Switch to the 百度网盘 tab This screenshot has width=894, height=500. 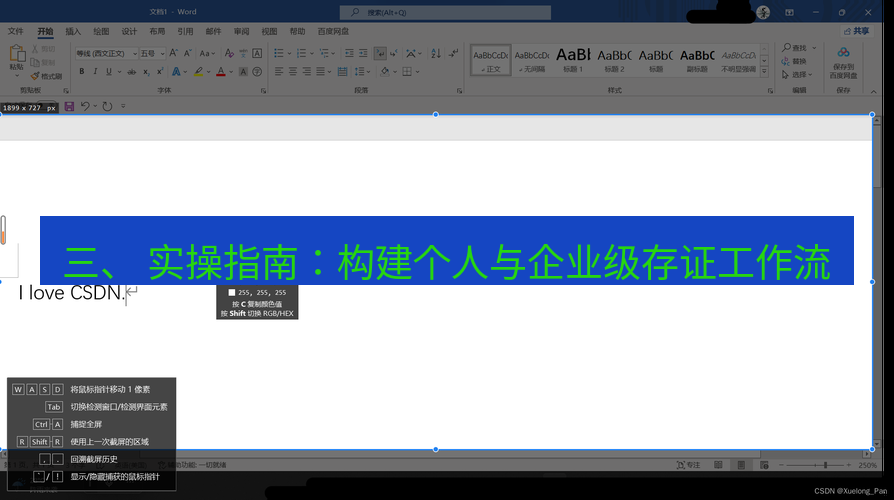(x=333, y=31)
